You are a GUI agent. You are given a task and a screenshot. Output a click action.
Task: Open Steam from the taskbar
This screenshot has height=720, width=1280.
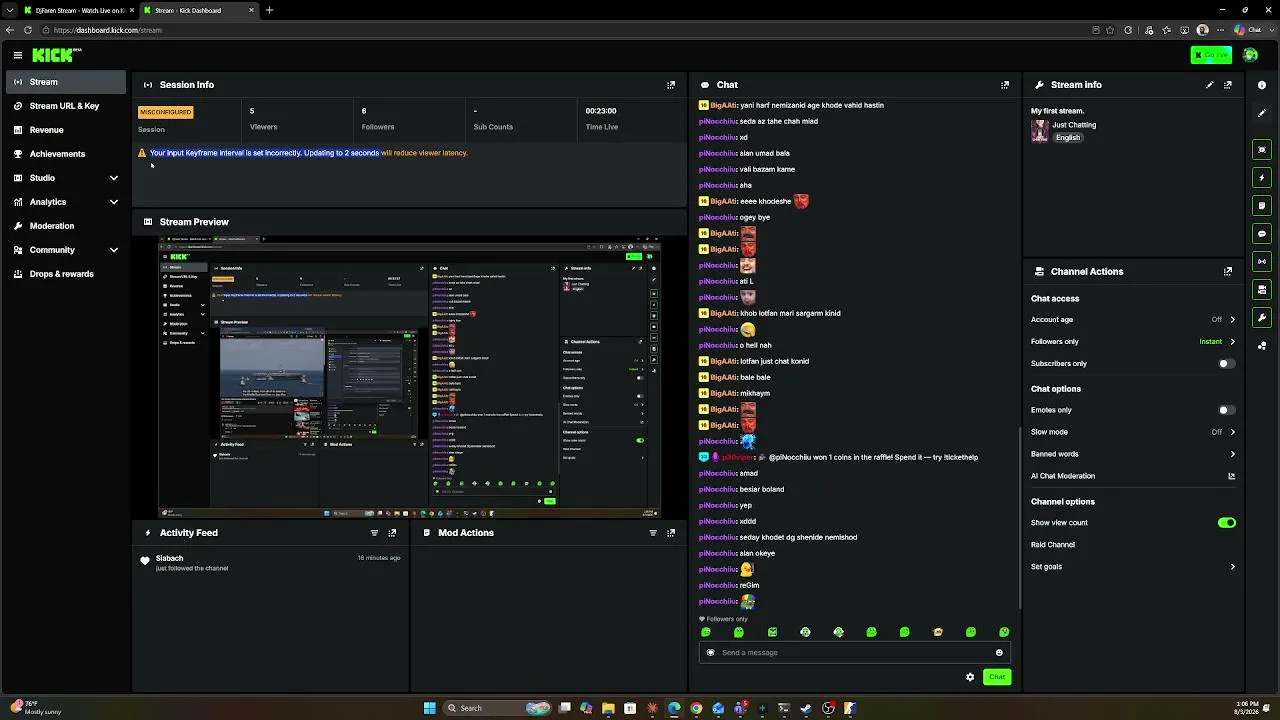(806, 708)
